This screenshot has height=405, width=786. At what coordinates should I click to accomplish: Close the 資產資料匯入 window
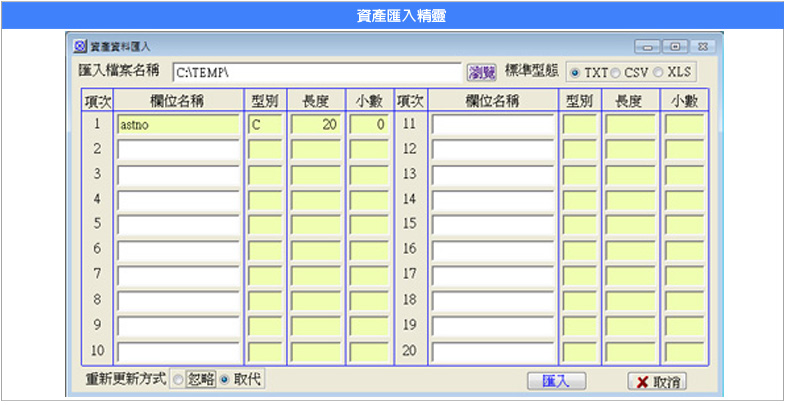point(703,47)
